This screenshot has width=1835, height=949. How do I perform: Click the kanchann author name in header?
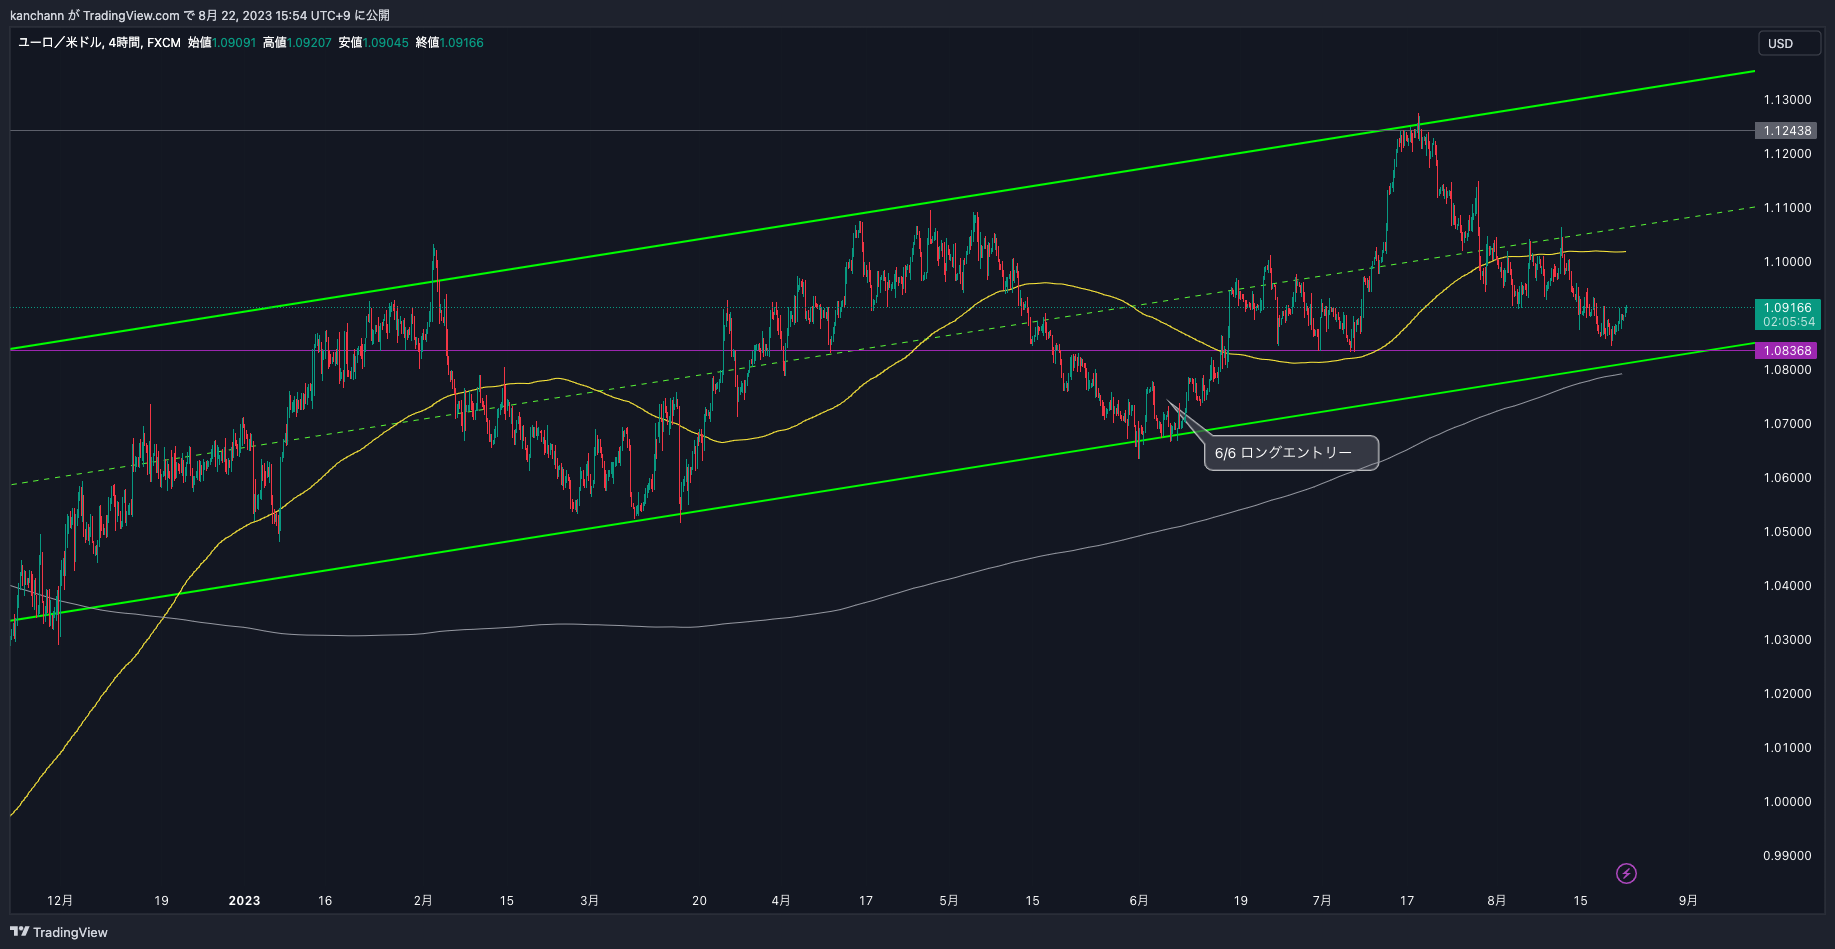37,15
